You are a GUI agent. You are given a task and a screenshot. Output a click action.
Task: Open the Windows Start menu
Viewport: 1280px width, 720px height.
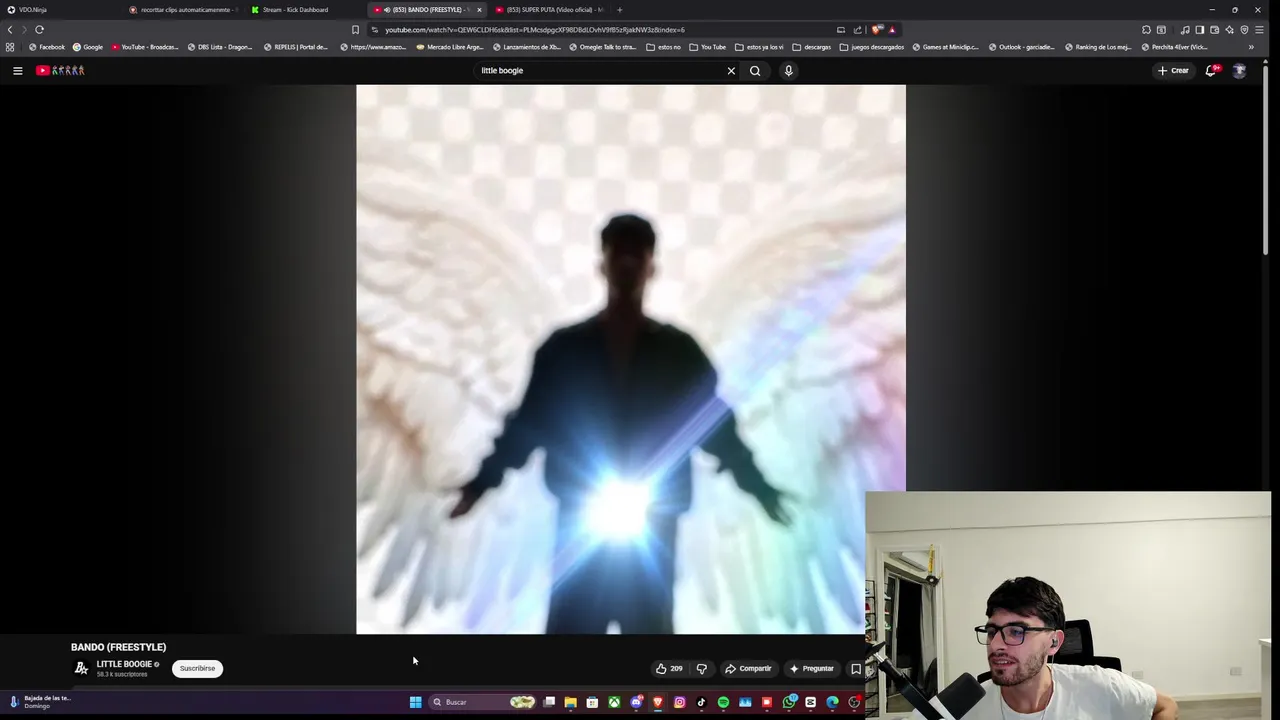(415, 702)
